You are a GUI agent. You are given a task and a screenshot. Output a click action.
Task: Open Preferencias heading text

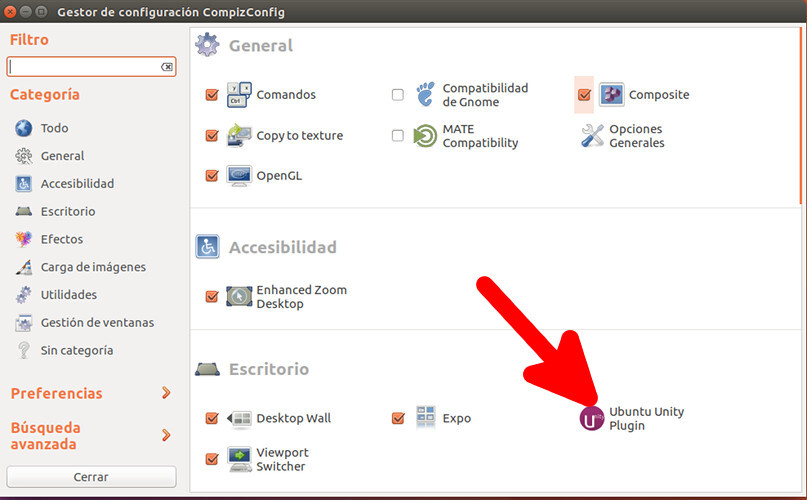[x=57, y=393]
